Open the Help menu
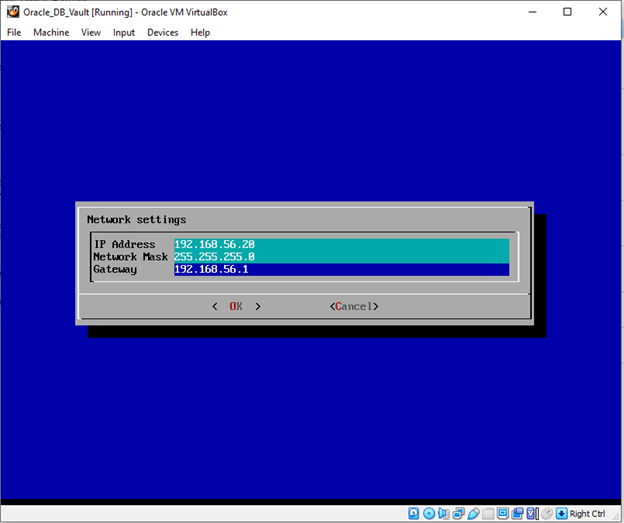 tap(200, 32)
